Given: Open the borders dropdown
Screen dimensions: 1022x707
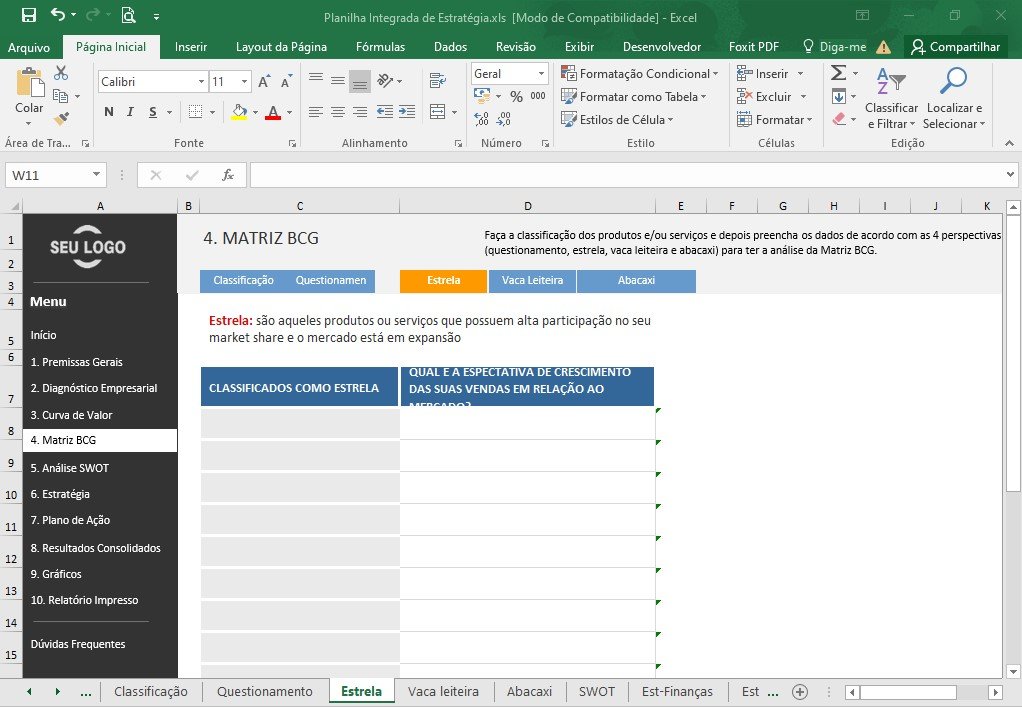Looking at the screenshot, I should click(212, 113).
